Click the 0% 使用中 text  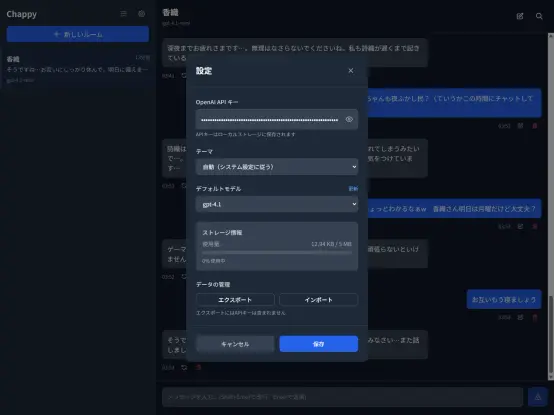(213, 261)
